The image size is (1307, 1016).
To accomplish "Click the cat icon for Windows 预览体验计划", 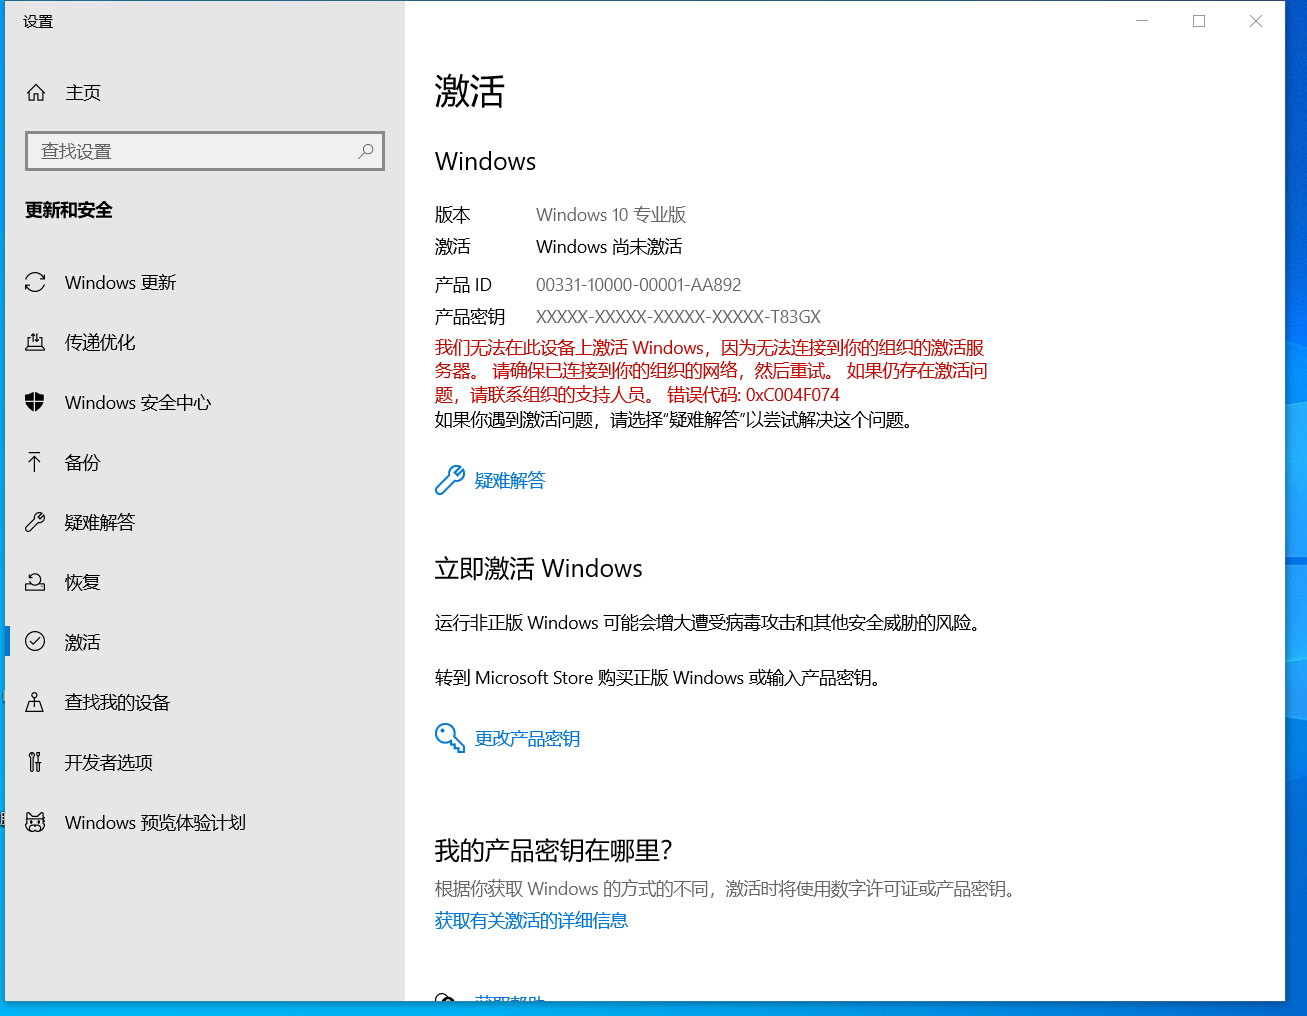I will 35,822.
